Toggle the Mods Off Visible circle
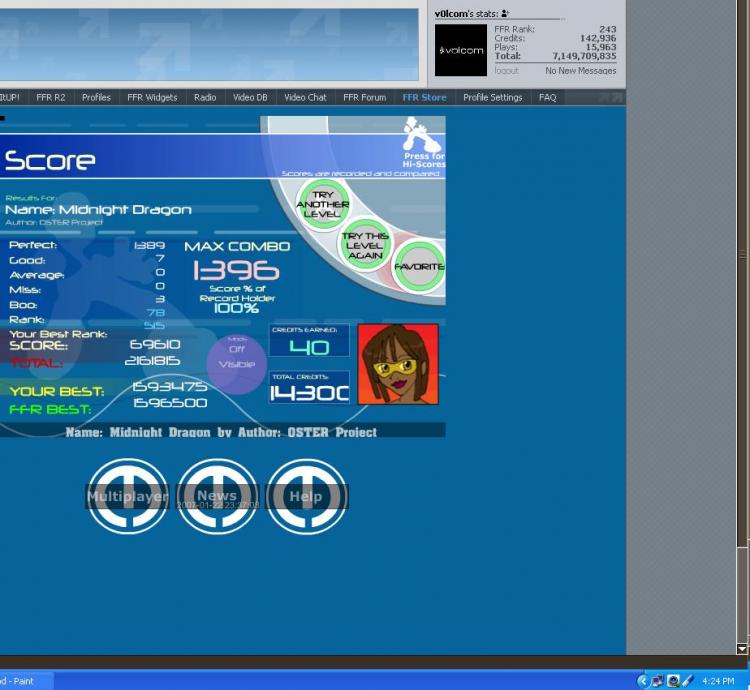750x690 pixels. (x=236, y=358)
